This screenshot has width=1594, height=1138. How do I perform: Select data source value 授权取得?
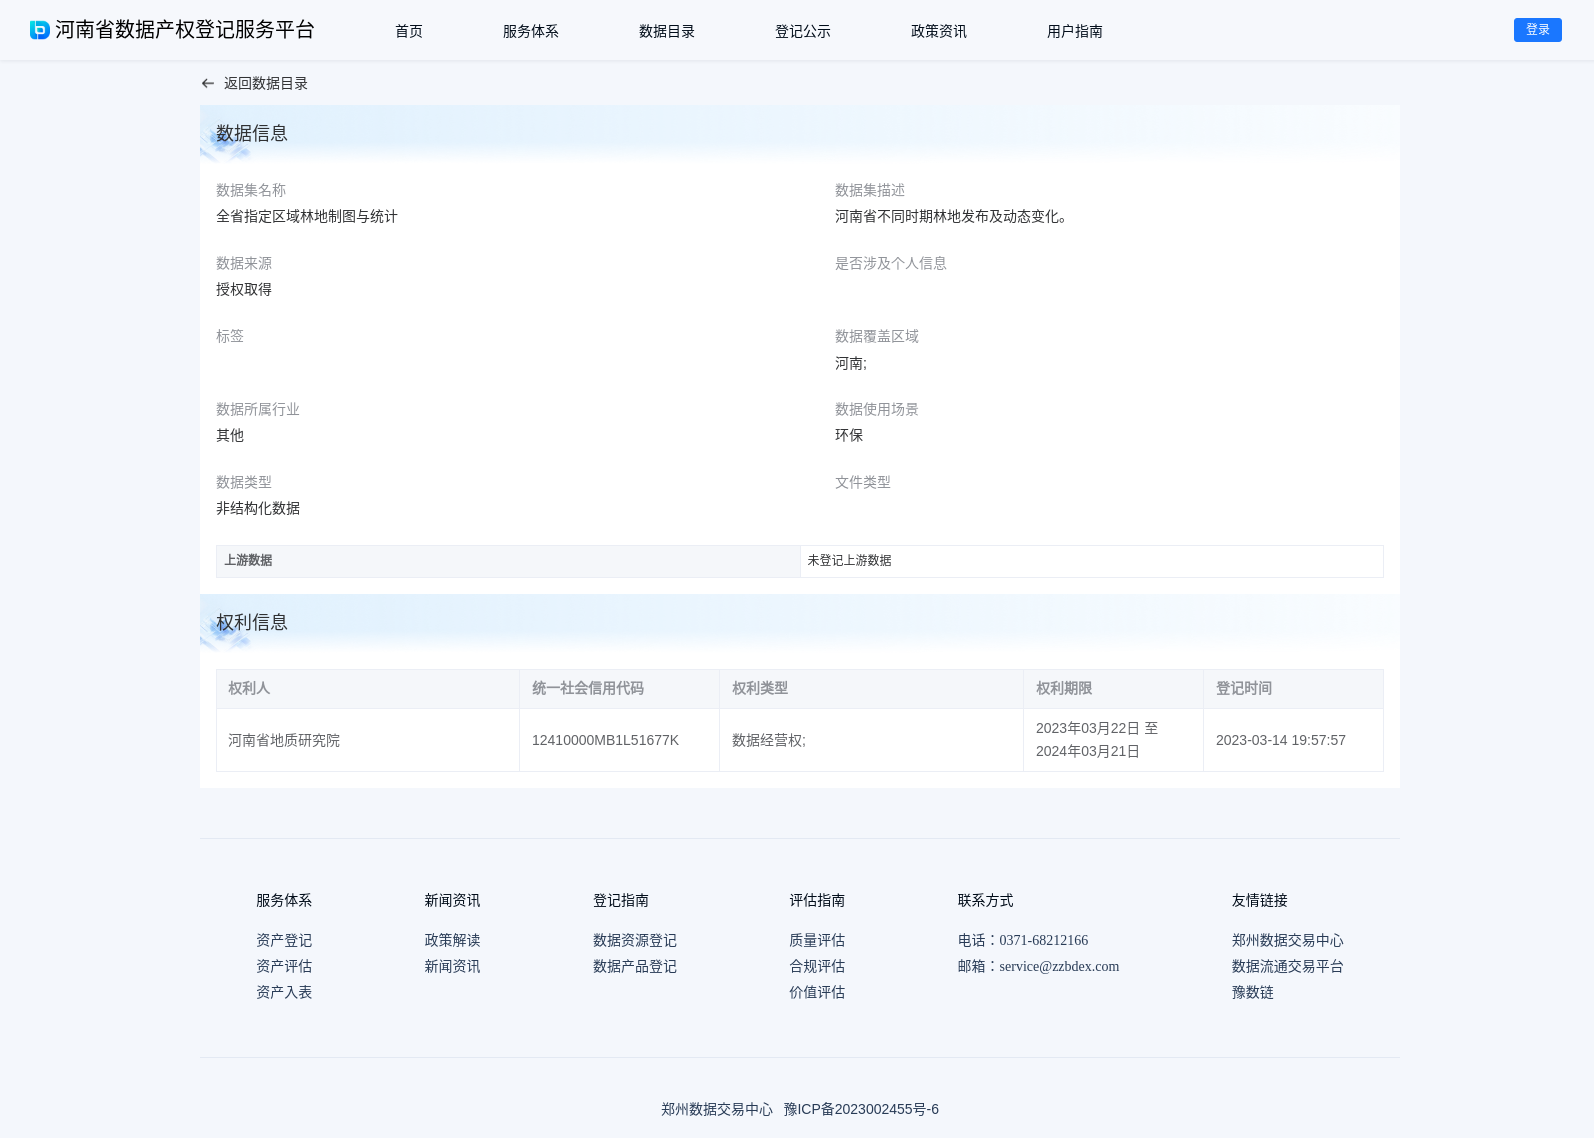[244, 289]
